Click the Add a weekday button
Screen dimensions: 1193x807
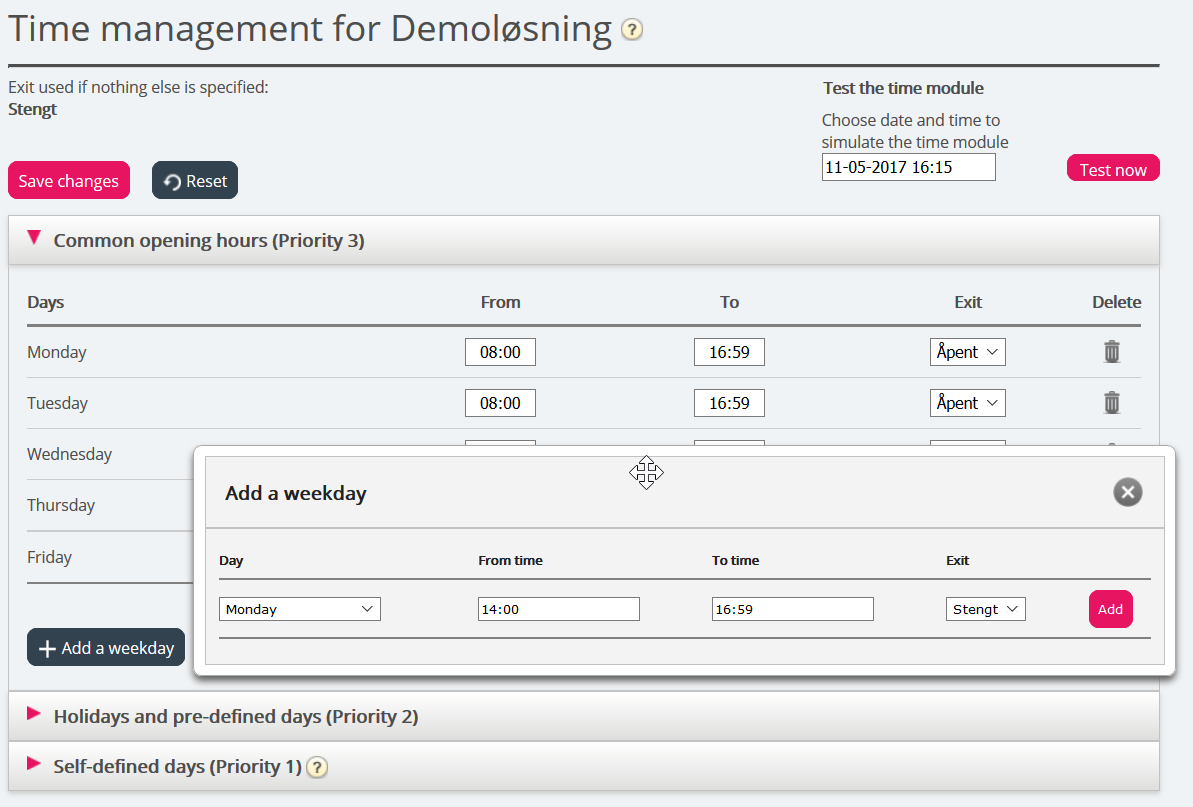click(x=106, y=648)
